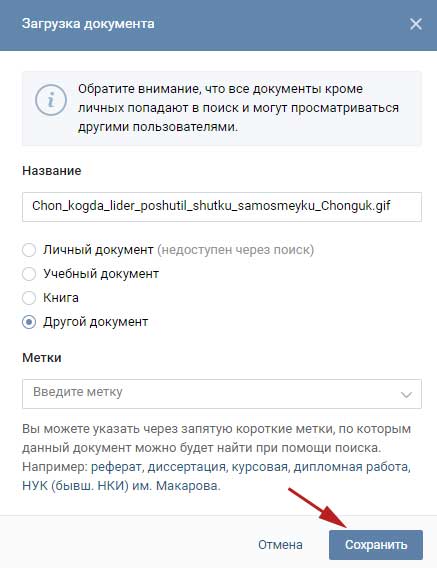Select the Личный документ radio button

(x=29, y=250)
